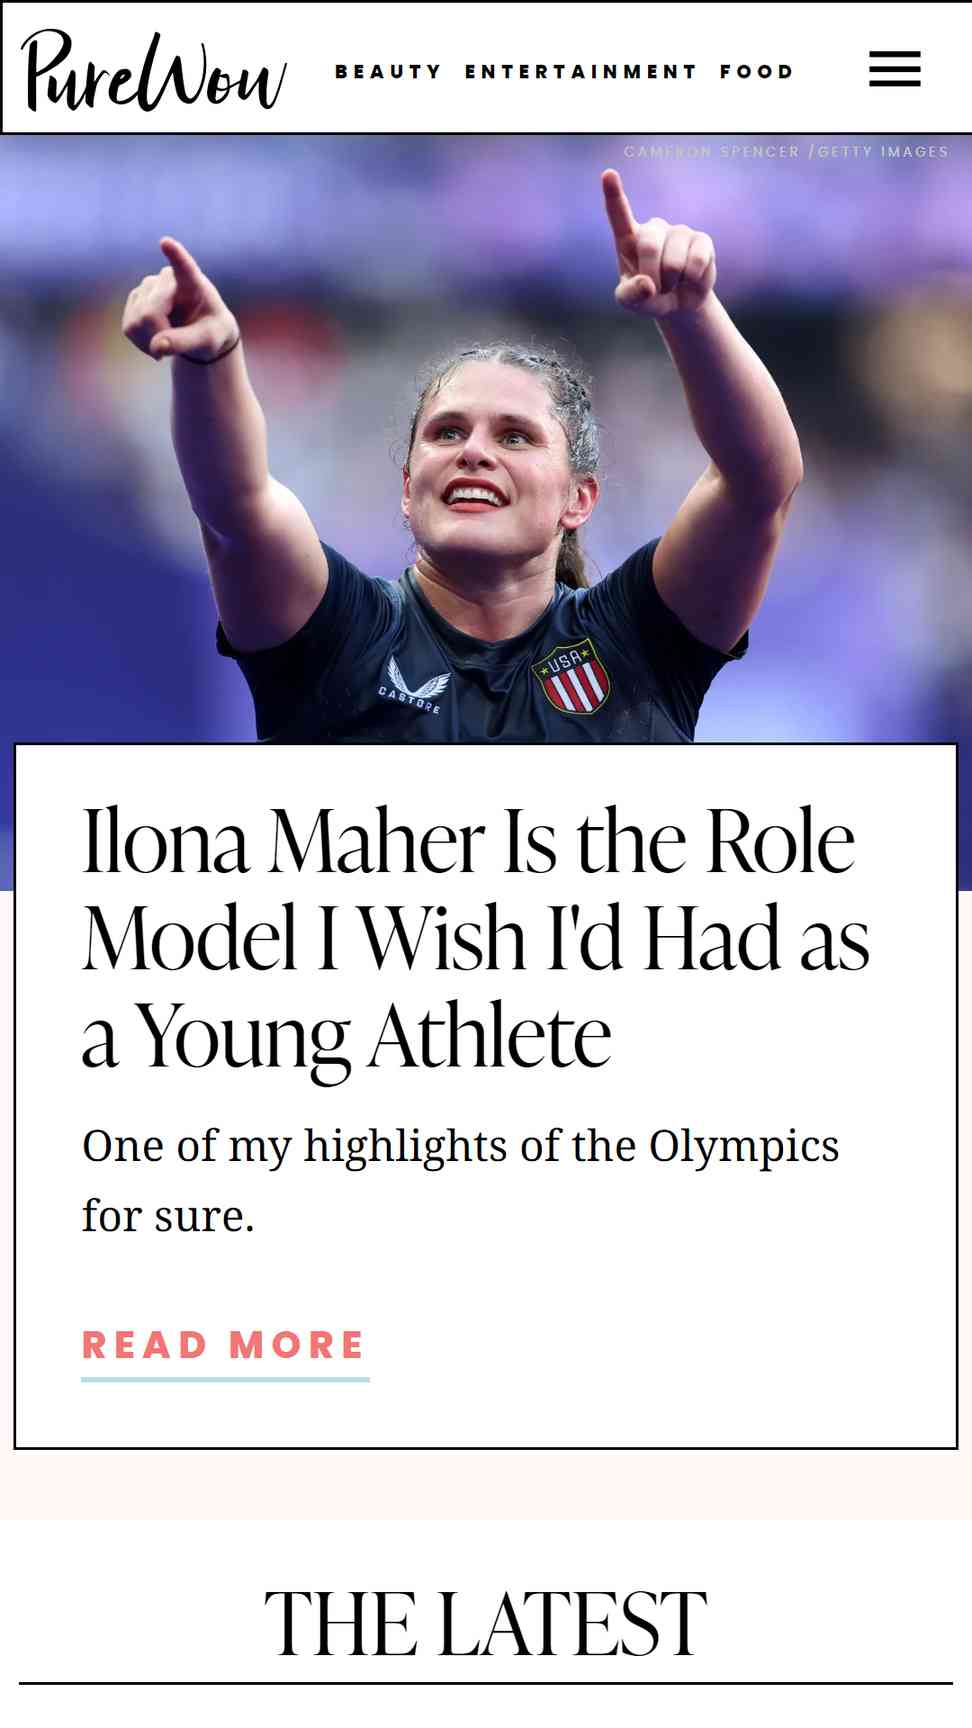Click the blue underline beneath Read More
This screenshot has width=972, height=1728.
point(225,1379)
